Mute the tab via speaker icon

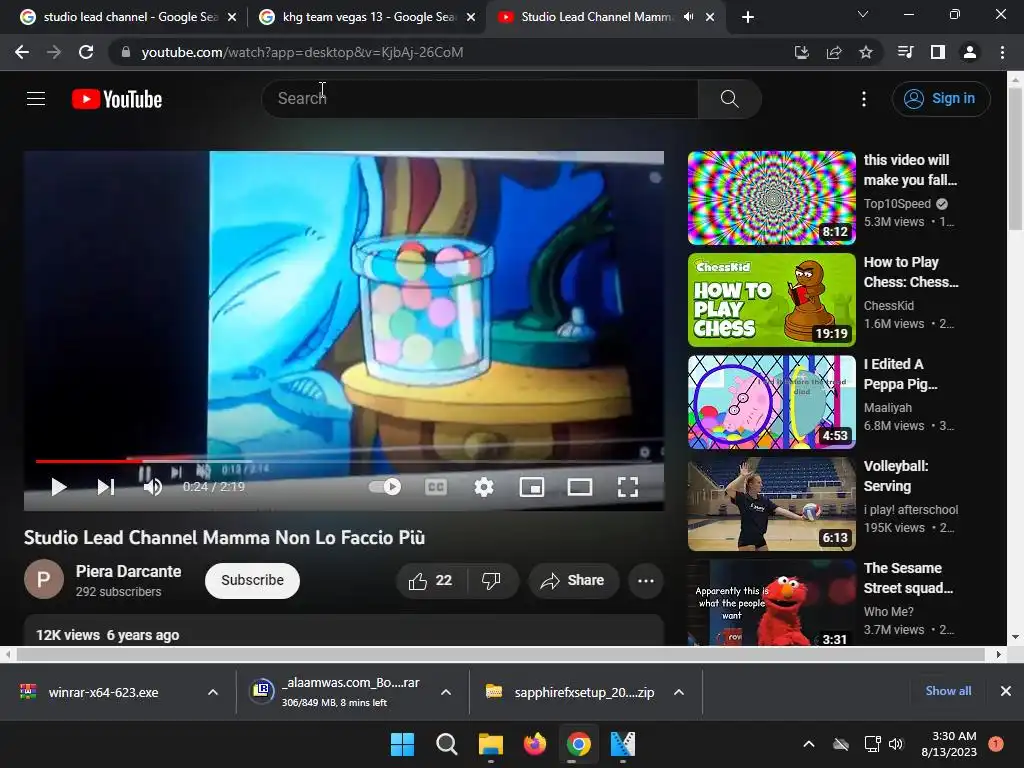(688, 17)
